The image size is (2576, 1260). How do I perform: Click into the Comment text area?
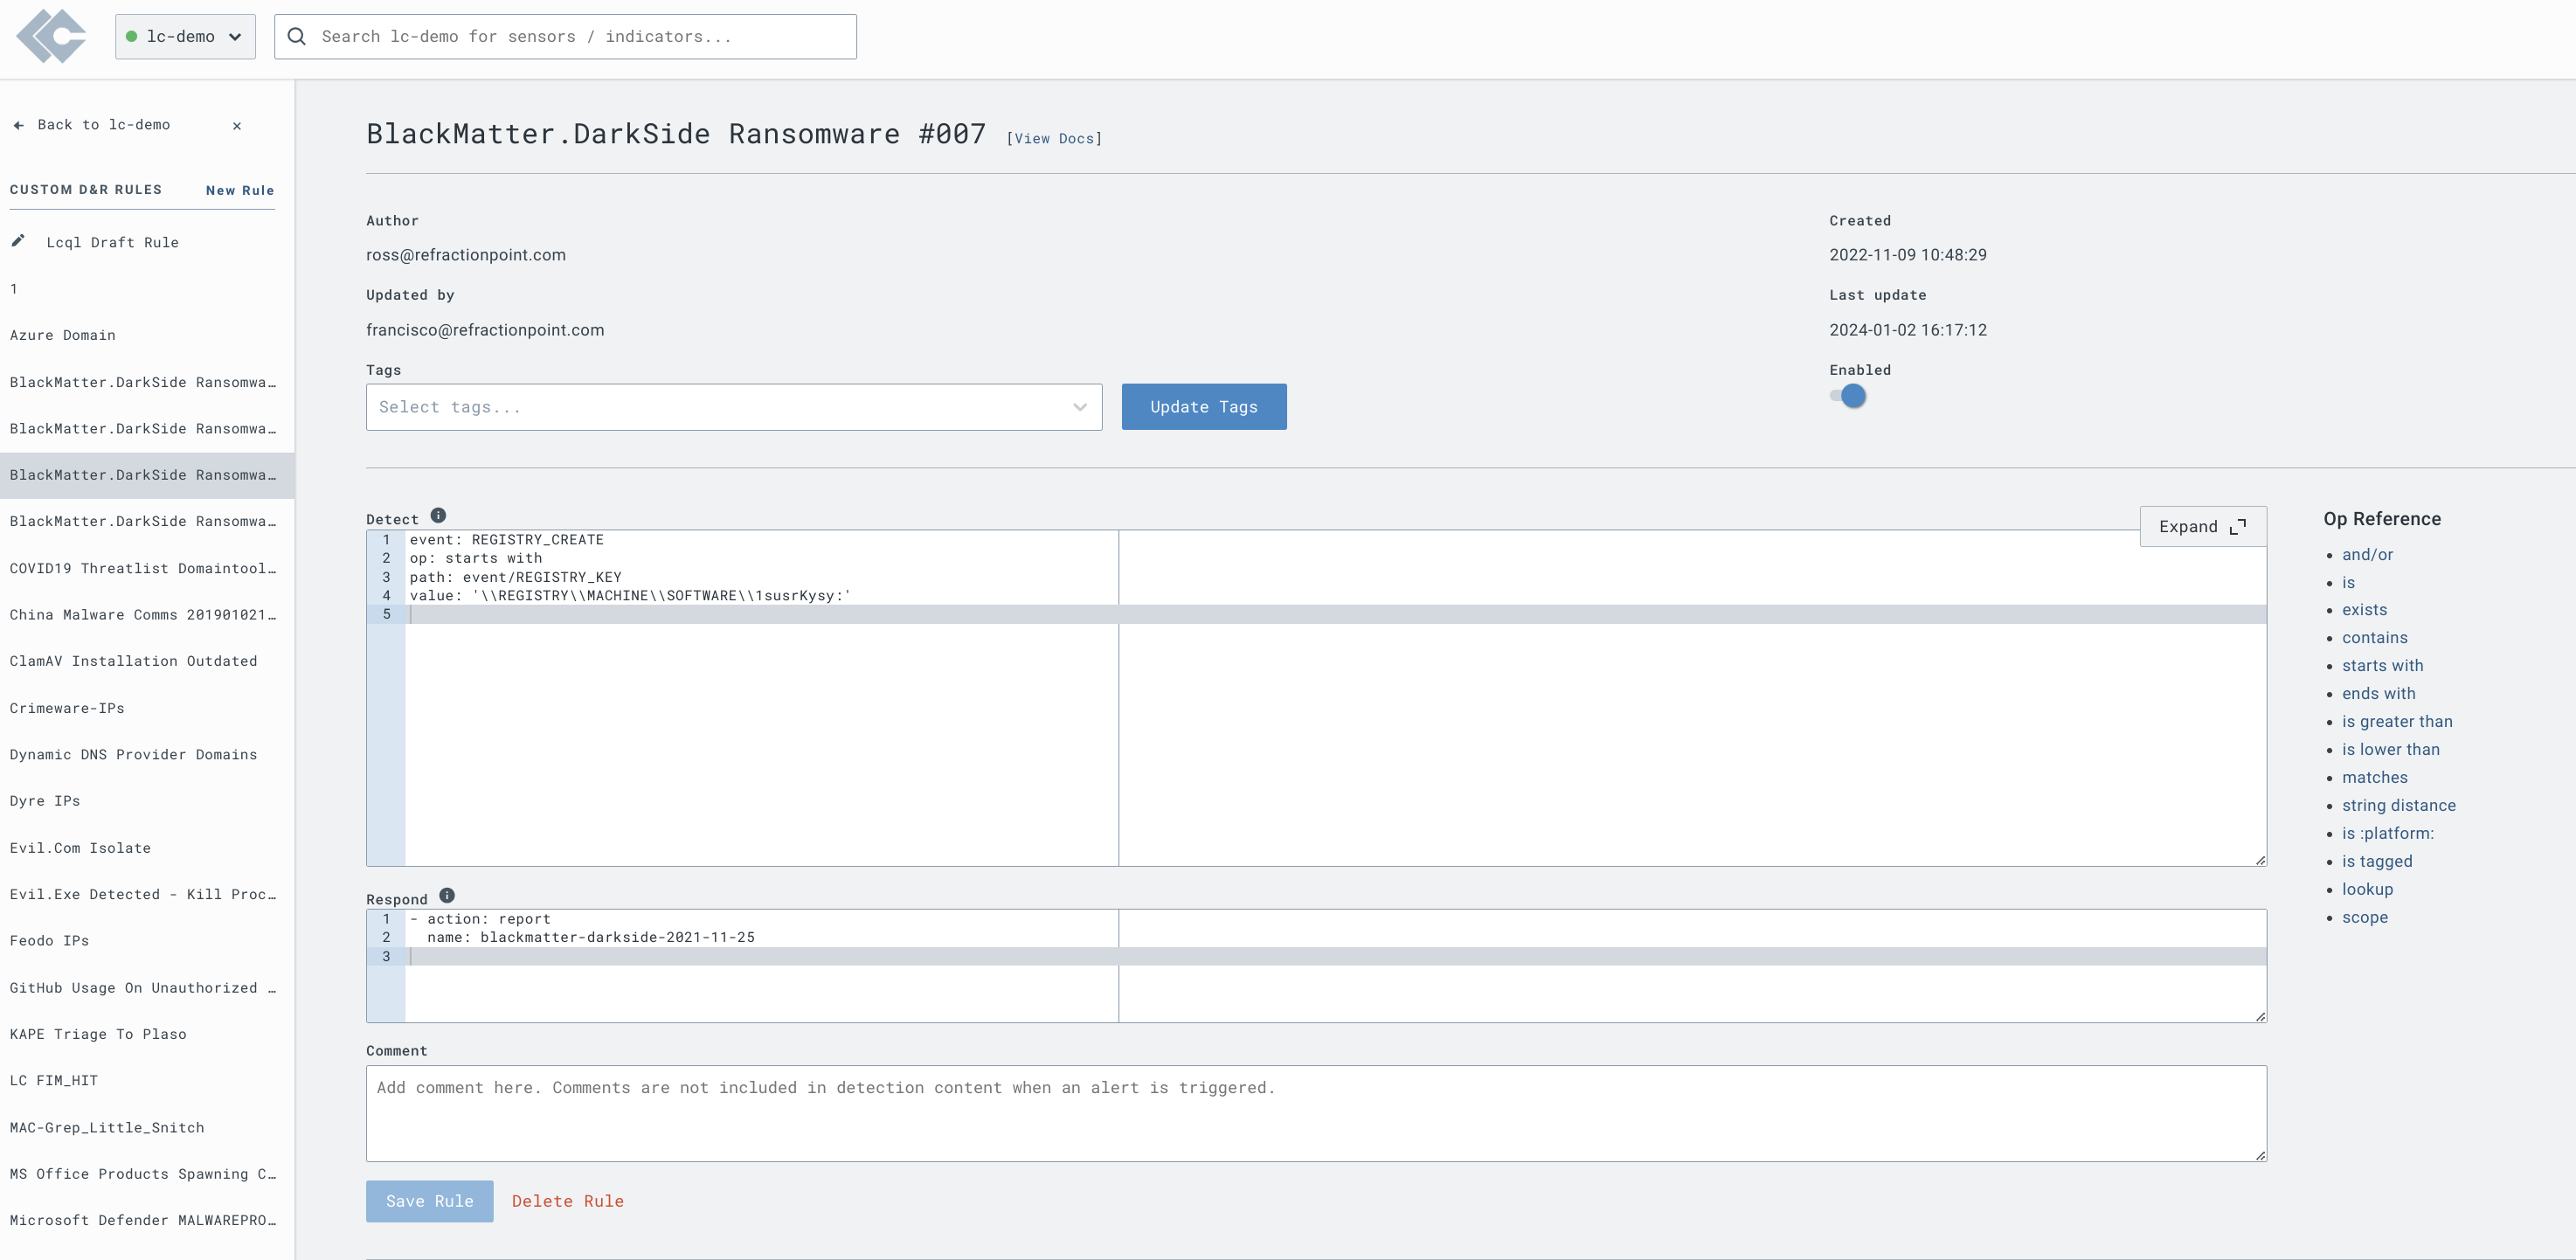(1315, 1113)
